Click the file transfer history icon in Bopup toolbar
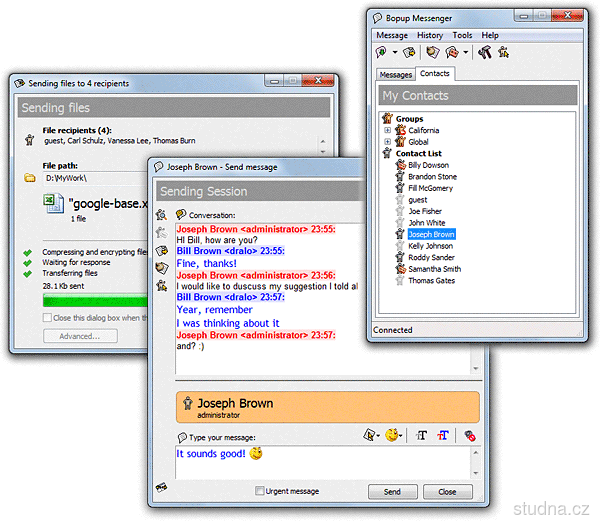 [452, 52]
